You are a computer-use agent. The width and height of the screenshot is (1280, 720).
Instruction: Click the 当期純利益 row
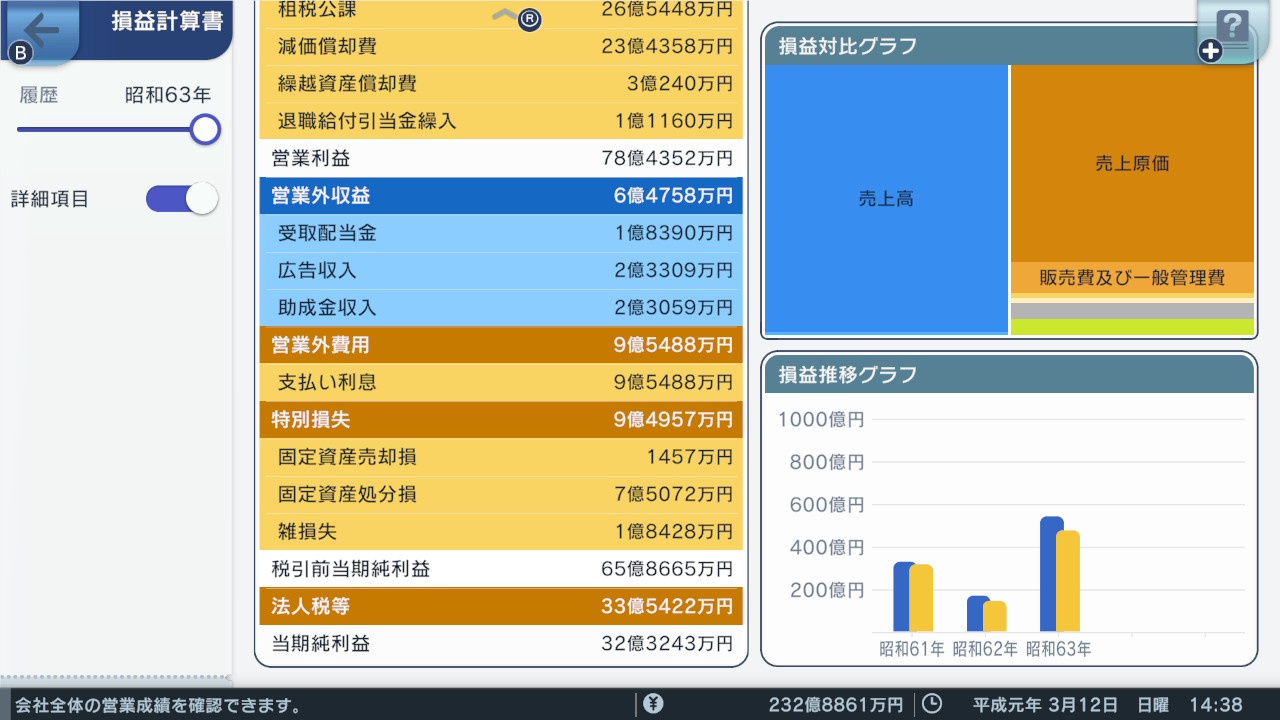[x=501, y=643]
